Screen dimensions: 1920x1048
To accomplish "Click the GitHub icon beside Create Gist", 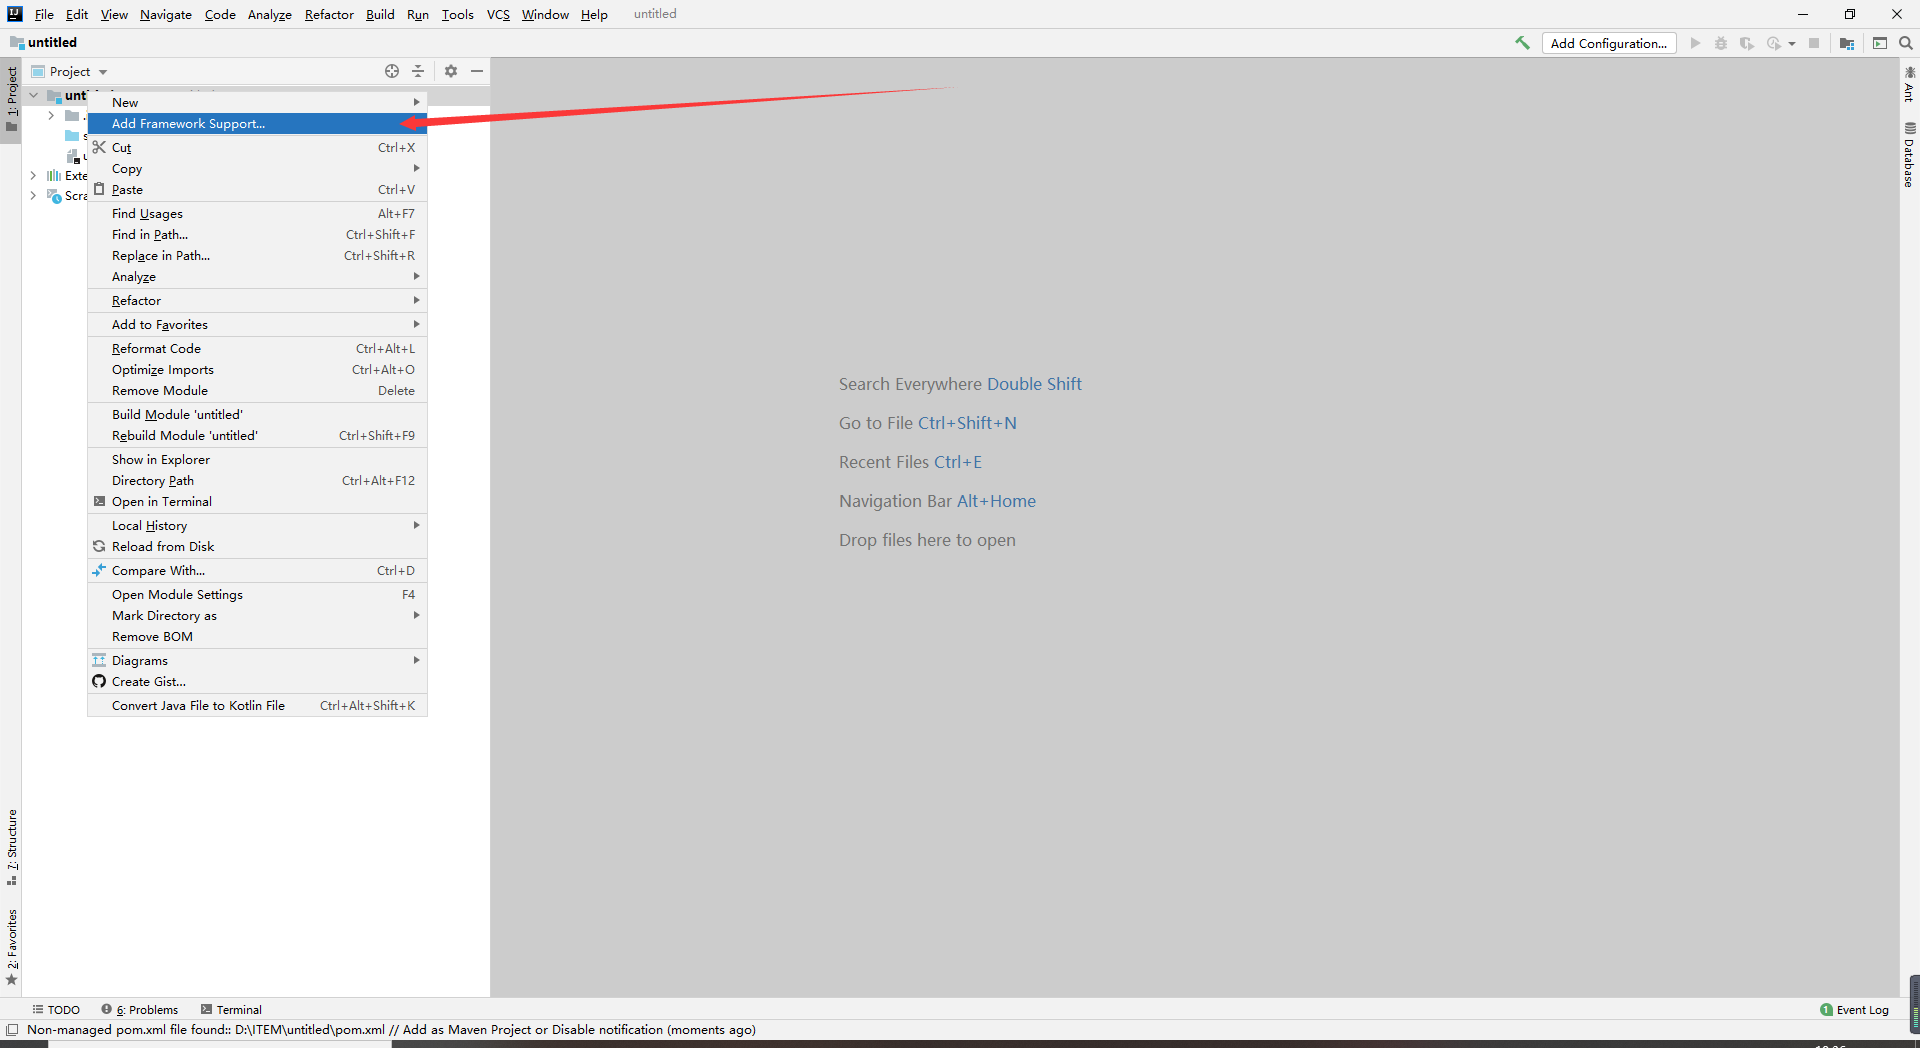I will tap(99, 681).
